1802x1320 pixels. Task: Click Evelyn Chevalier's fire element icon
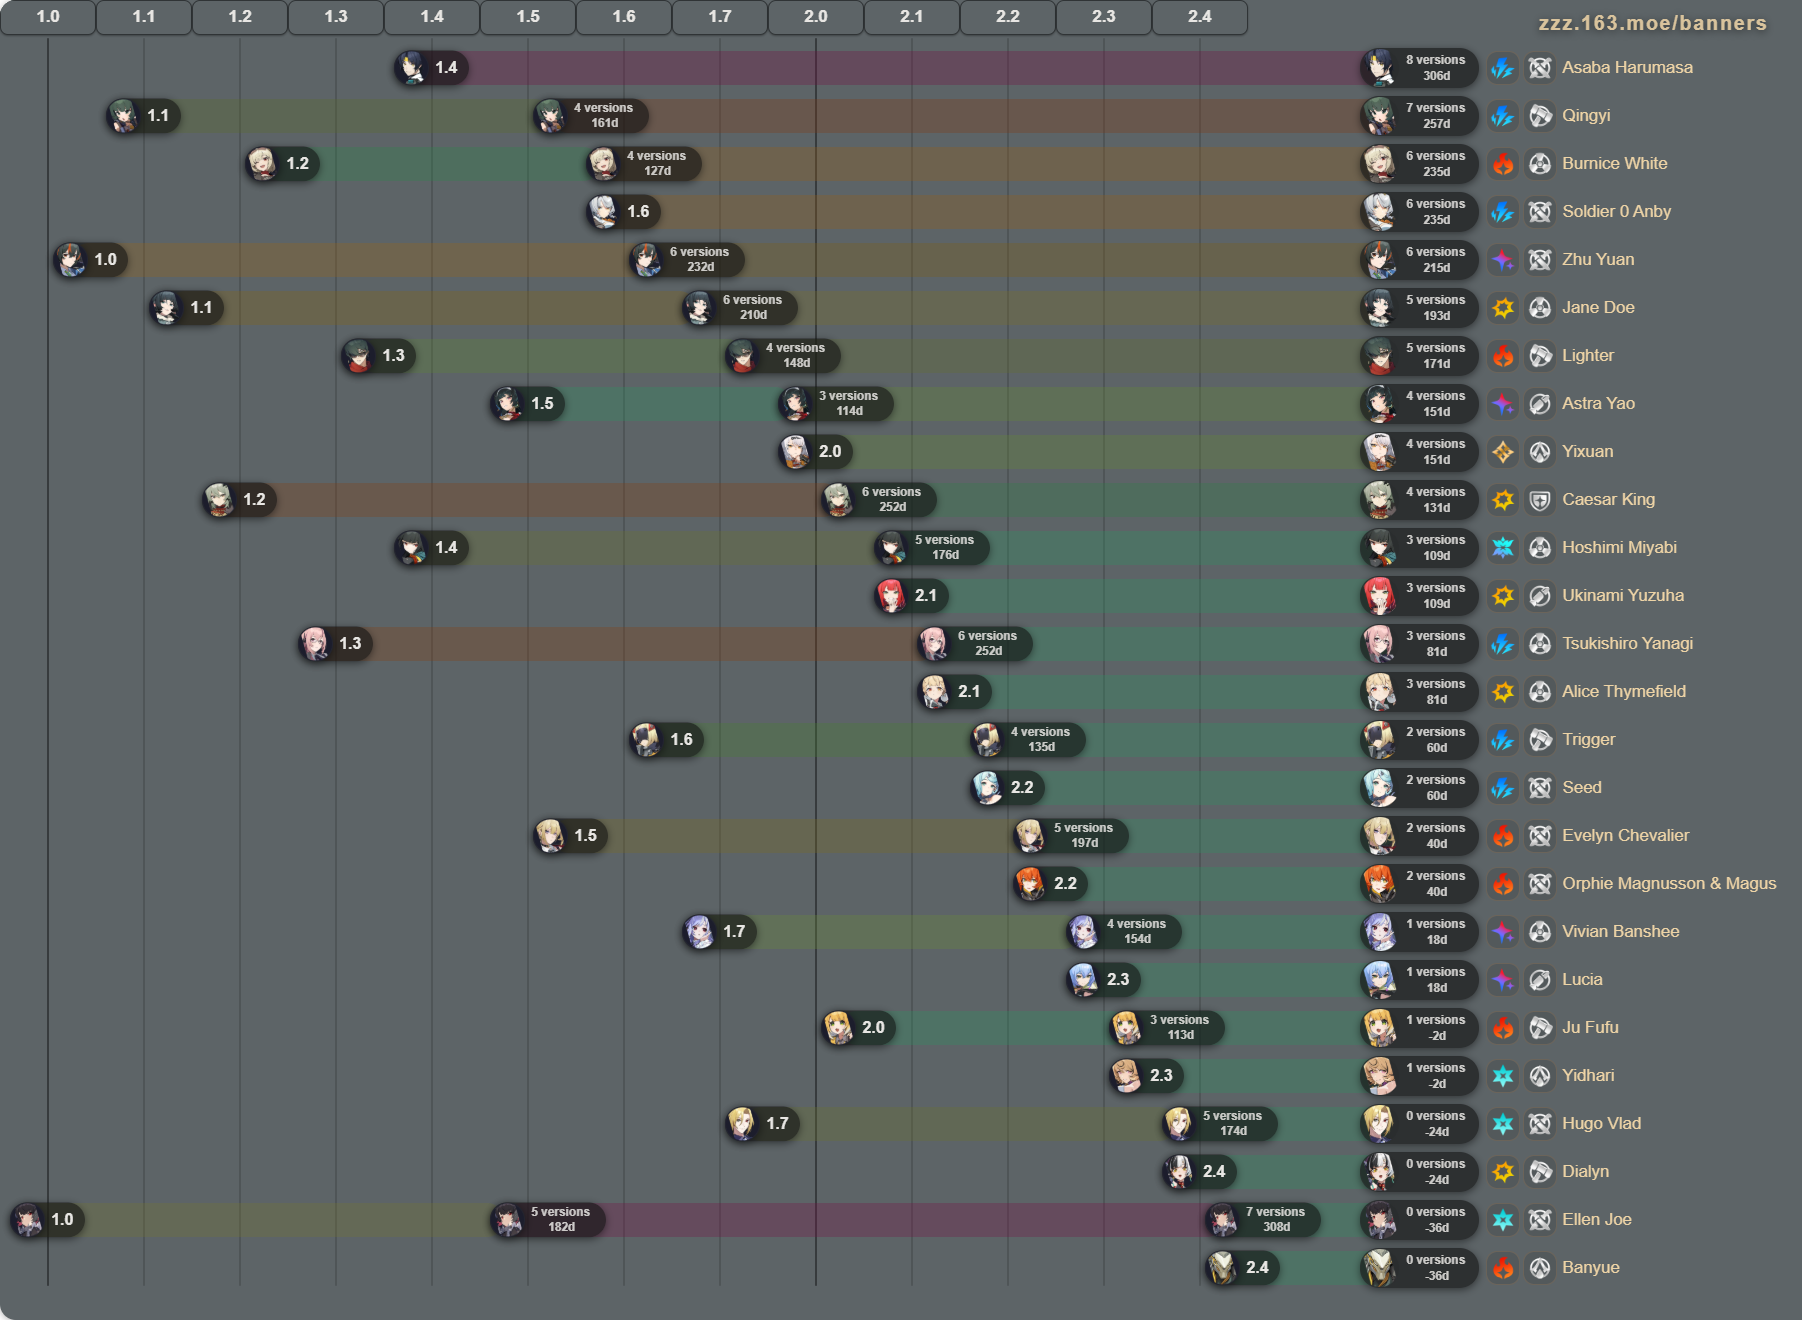tap(1502, 836)
